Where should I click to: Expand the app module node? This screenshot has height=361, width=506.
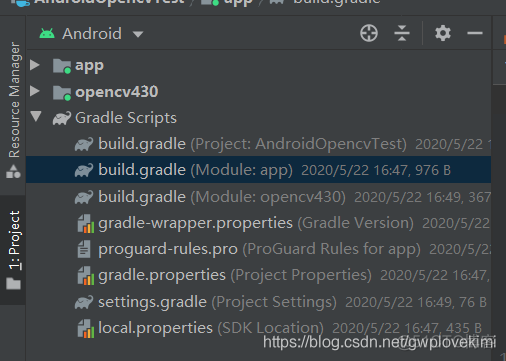click(35, 65)
